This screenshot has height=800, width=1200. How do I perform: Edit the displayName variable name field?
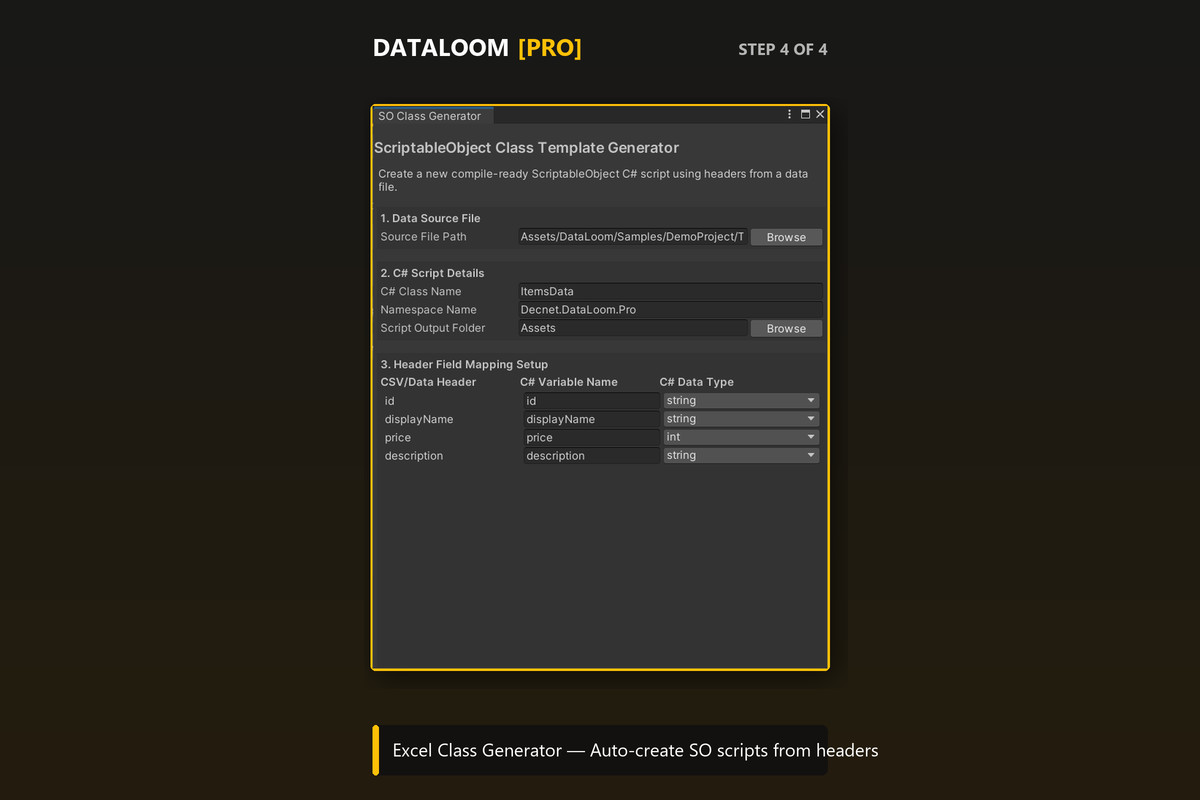[x=591, y=419]
